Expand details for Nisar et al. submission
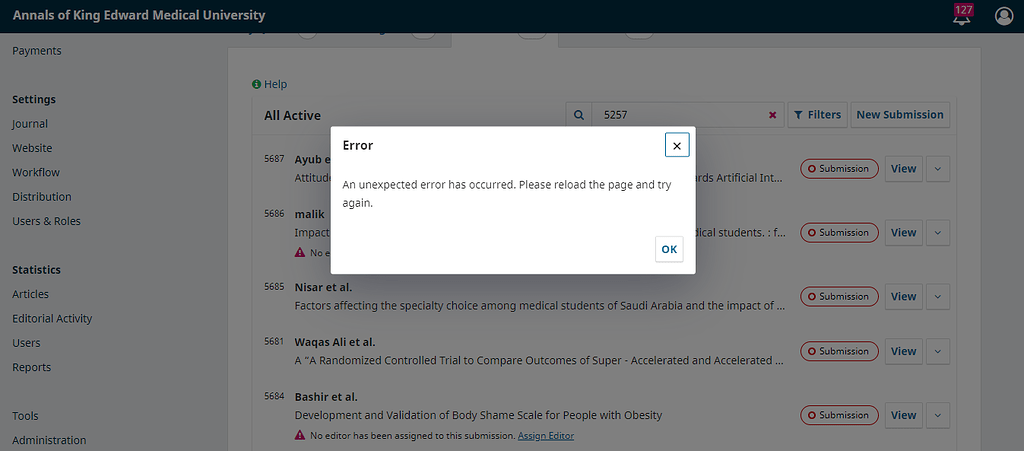1024x451 pixels. point(938,297)
